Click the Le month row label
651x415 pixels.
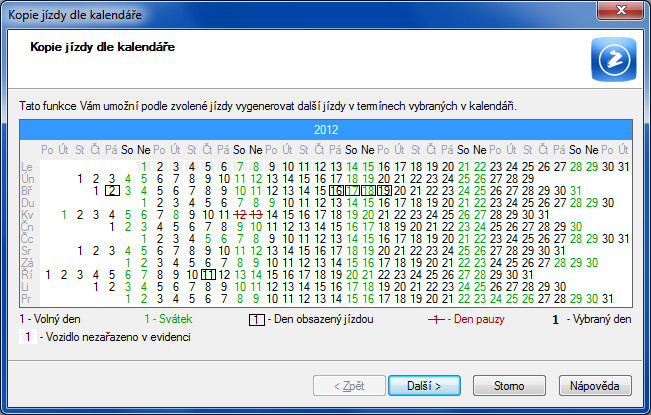(27, 167)
